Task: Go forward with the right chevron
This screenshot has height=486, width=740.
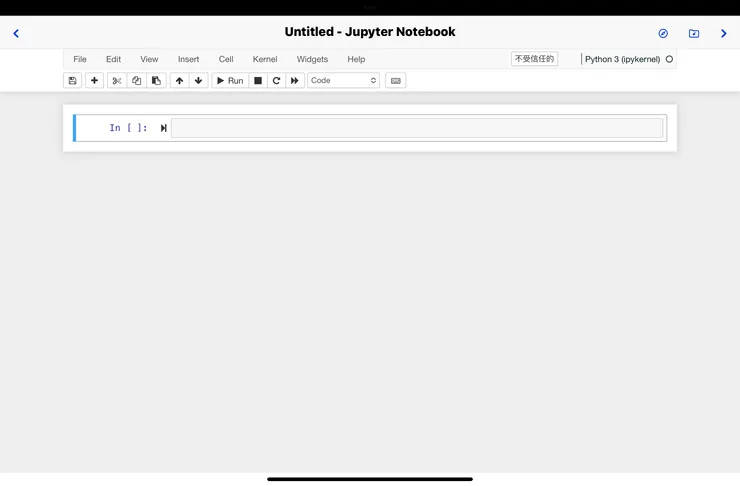Action: pos(723,34)
